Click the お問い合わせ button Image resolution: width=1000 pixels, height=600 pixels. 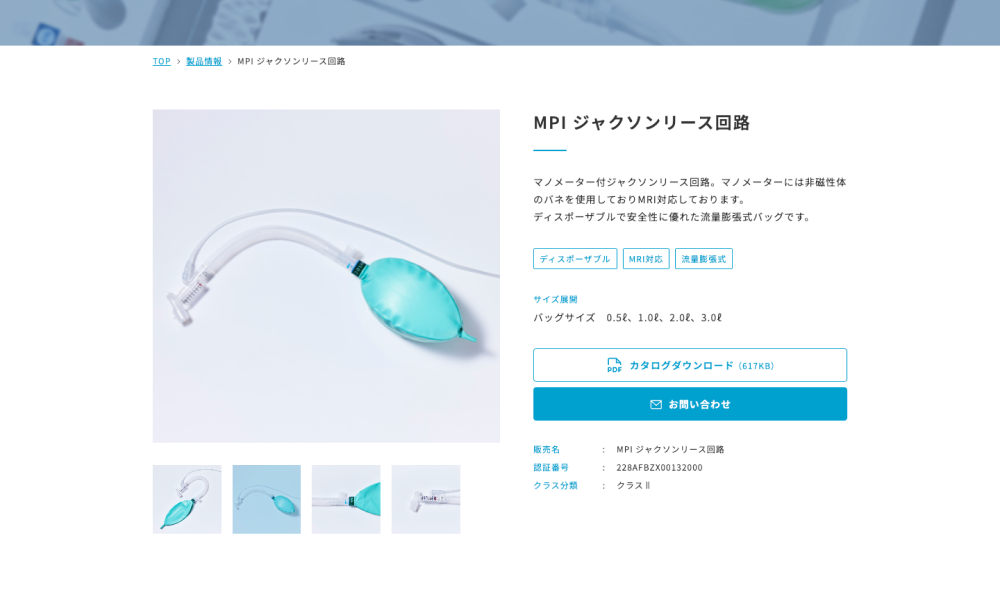click(x=690, y=404)
